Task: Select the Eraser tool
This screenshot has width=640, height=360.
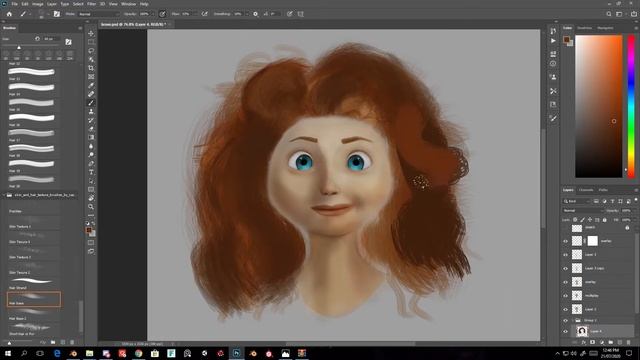Action: coord(91,129)
